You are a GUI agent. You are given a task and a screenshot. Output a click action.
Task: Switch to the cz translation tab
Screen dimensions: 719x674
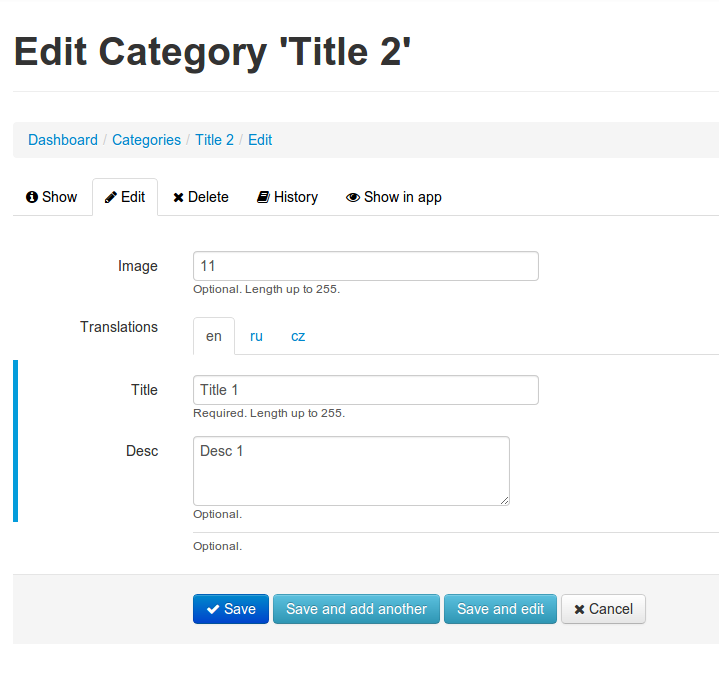point(298,336)
